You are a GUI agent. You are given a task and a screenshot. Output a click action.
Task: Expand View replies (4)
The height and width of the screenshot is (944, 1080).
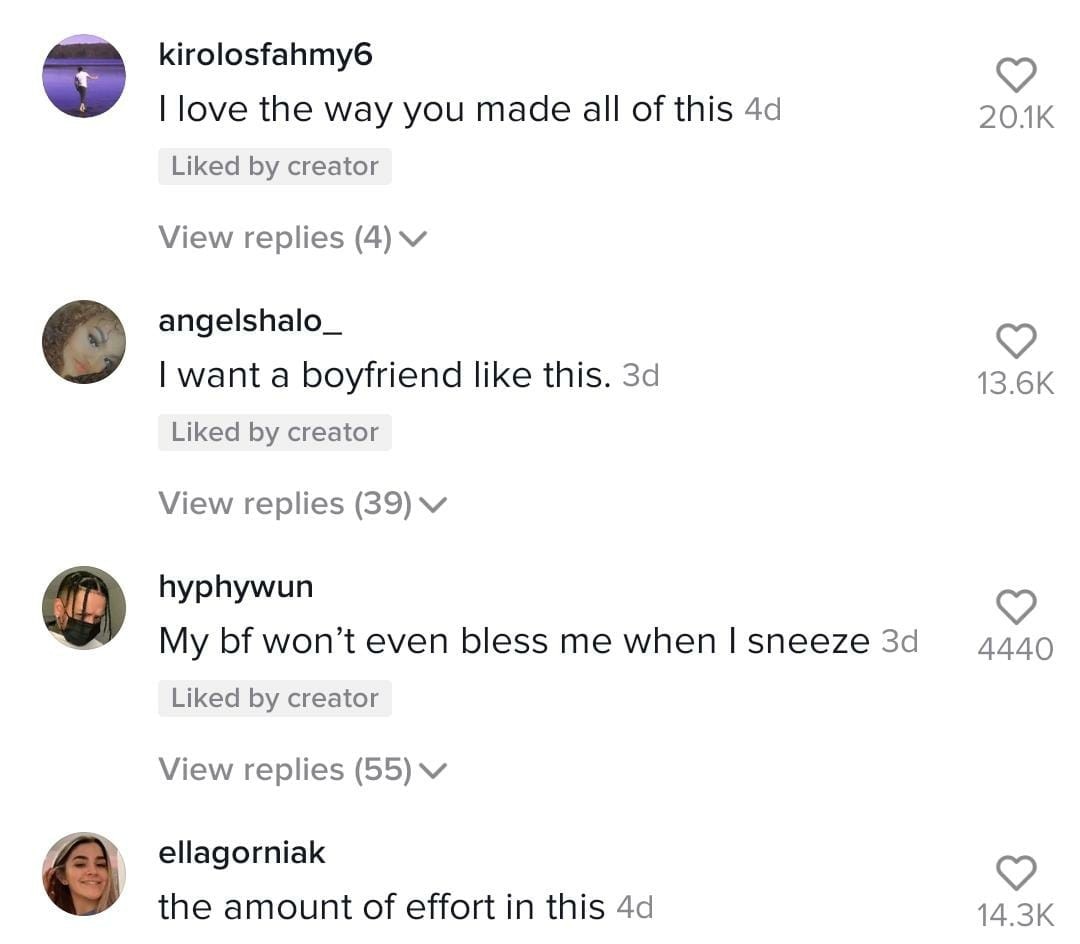[x=292, y=238]
